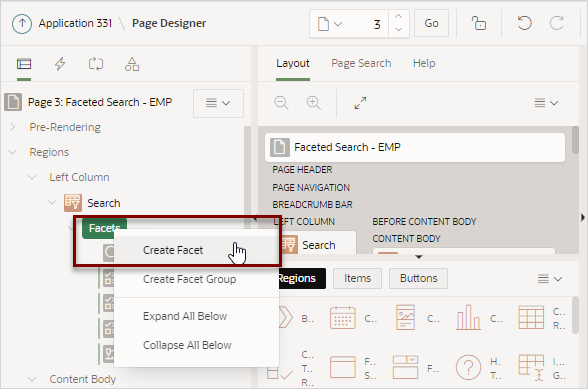Go up to Application 331 via the arrow icon
Image resolution: width=588 pixels, height=389 pixels.
[x=22, y=23]
